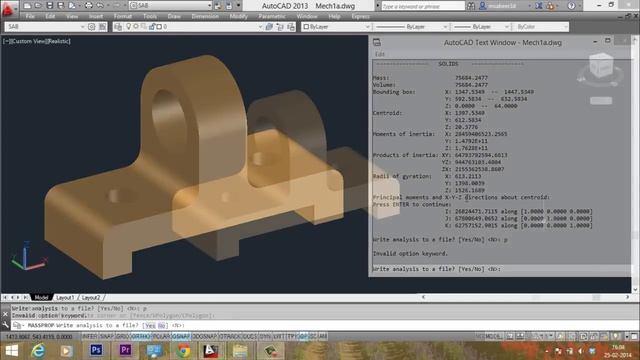
Task: Open Google Chrome from the taskbar
Action: [x=183, y=350]
